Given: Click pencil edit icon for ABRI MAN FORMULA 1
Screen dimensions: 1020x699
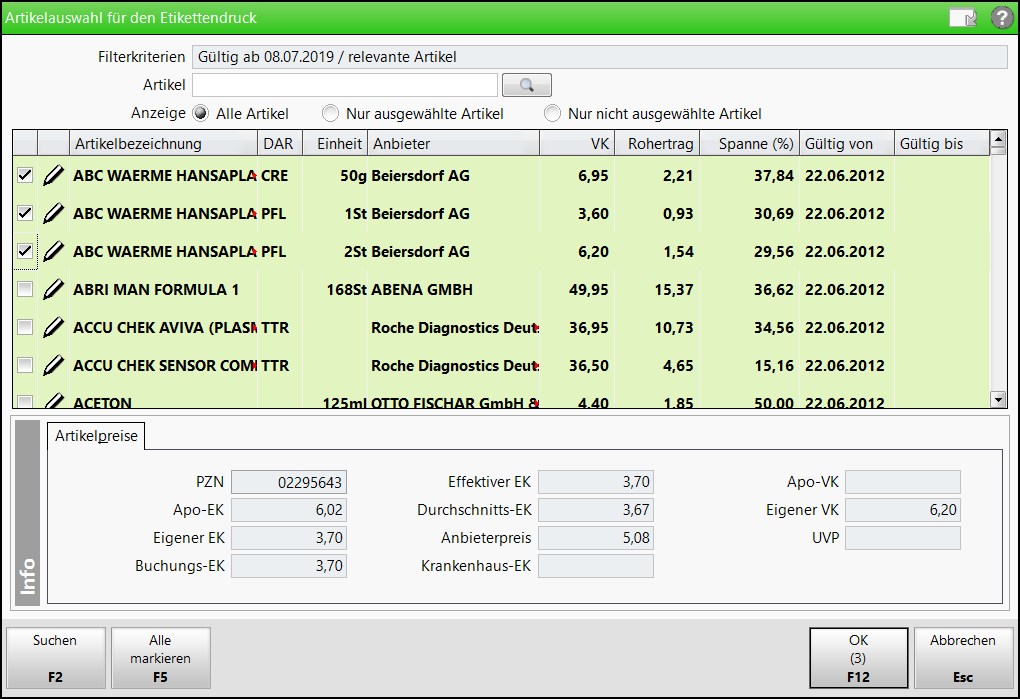Looking at the screenshot, I should 53,289.
